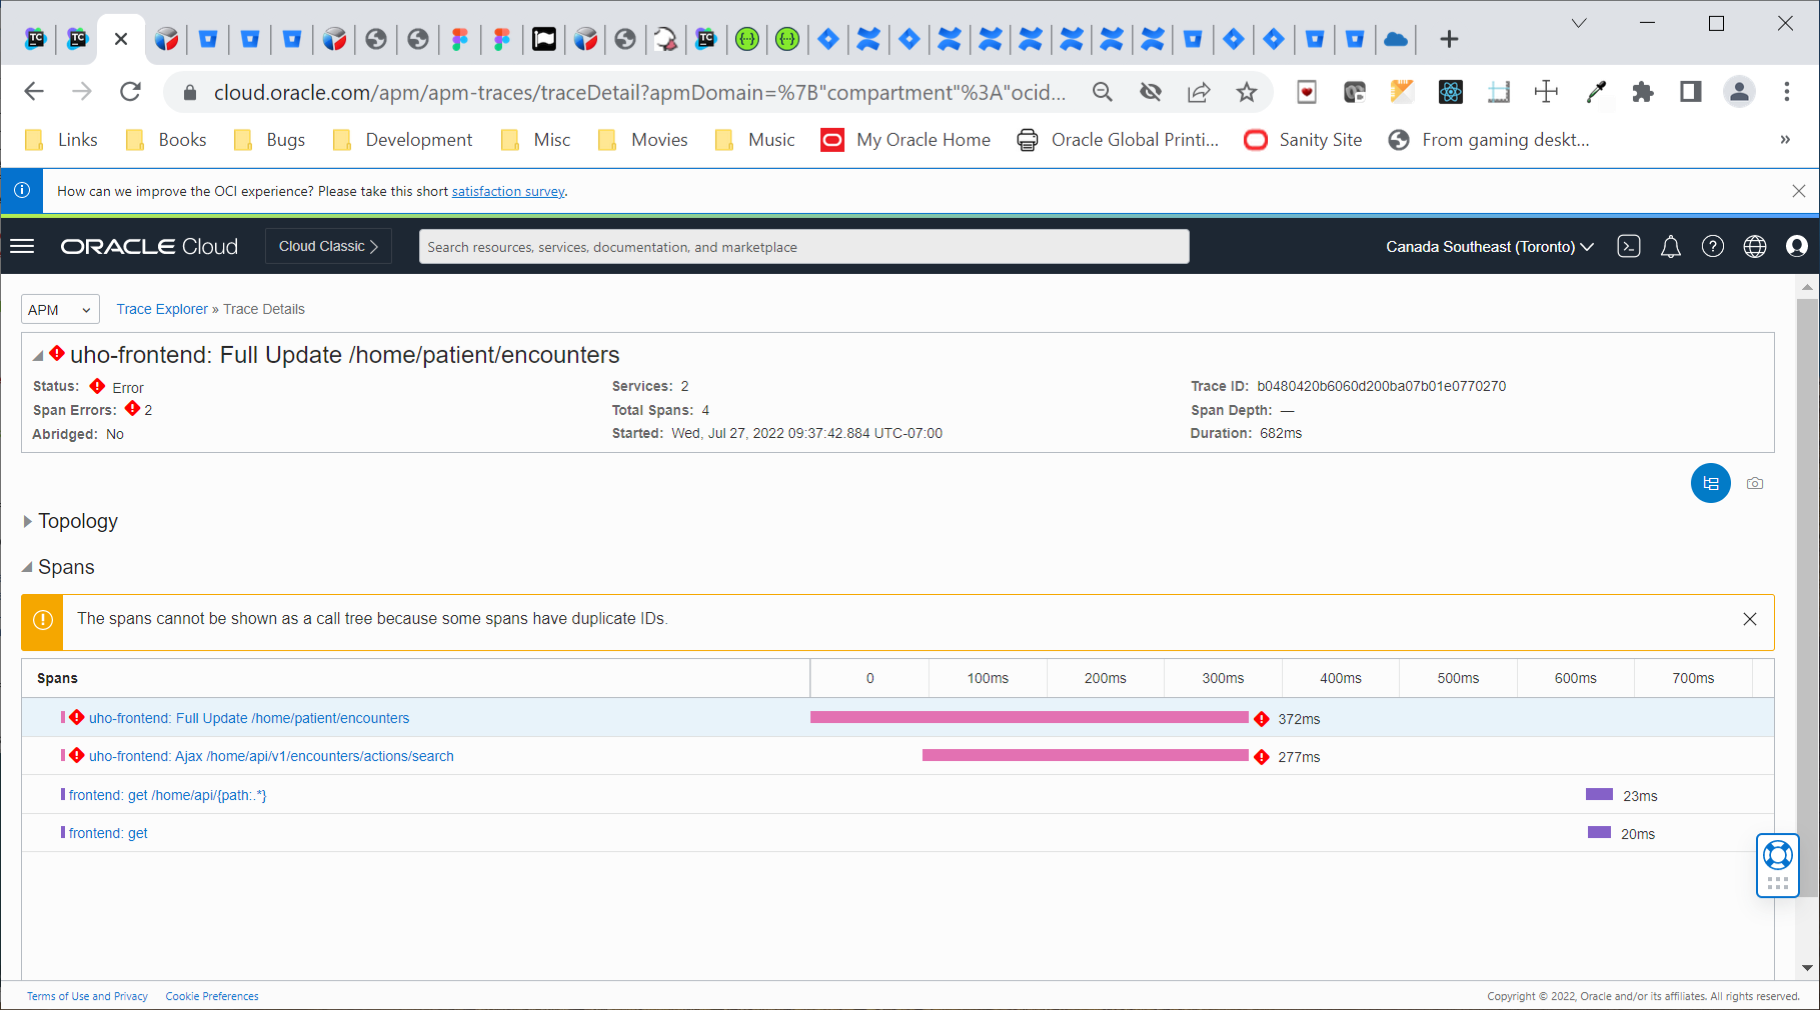This screenshot has height=1010, width=1820.
Task: Click the Trace ID value text
Action: coord(1381,386)
